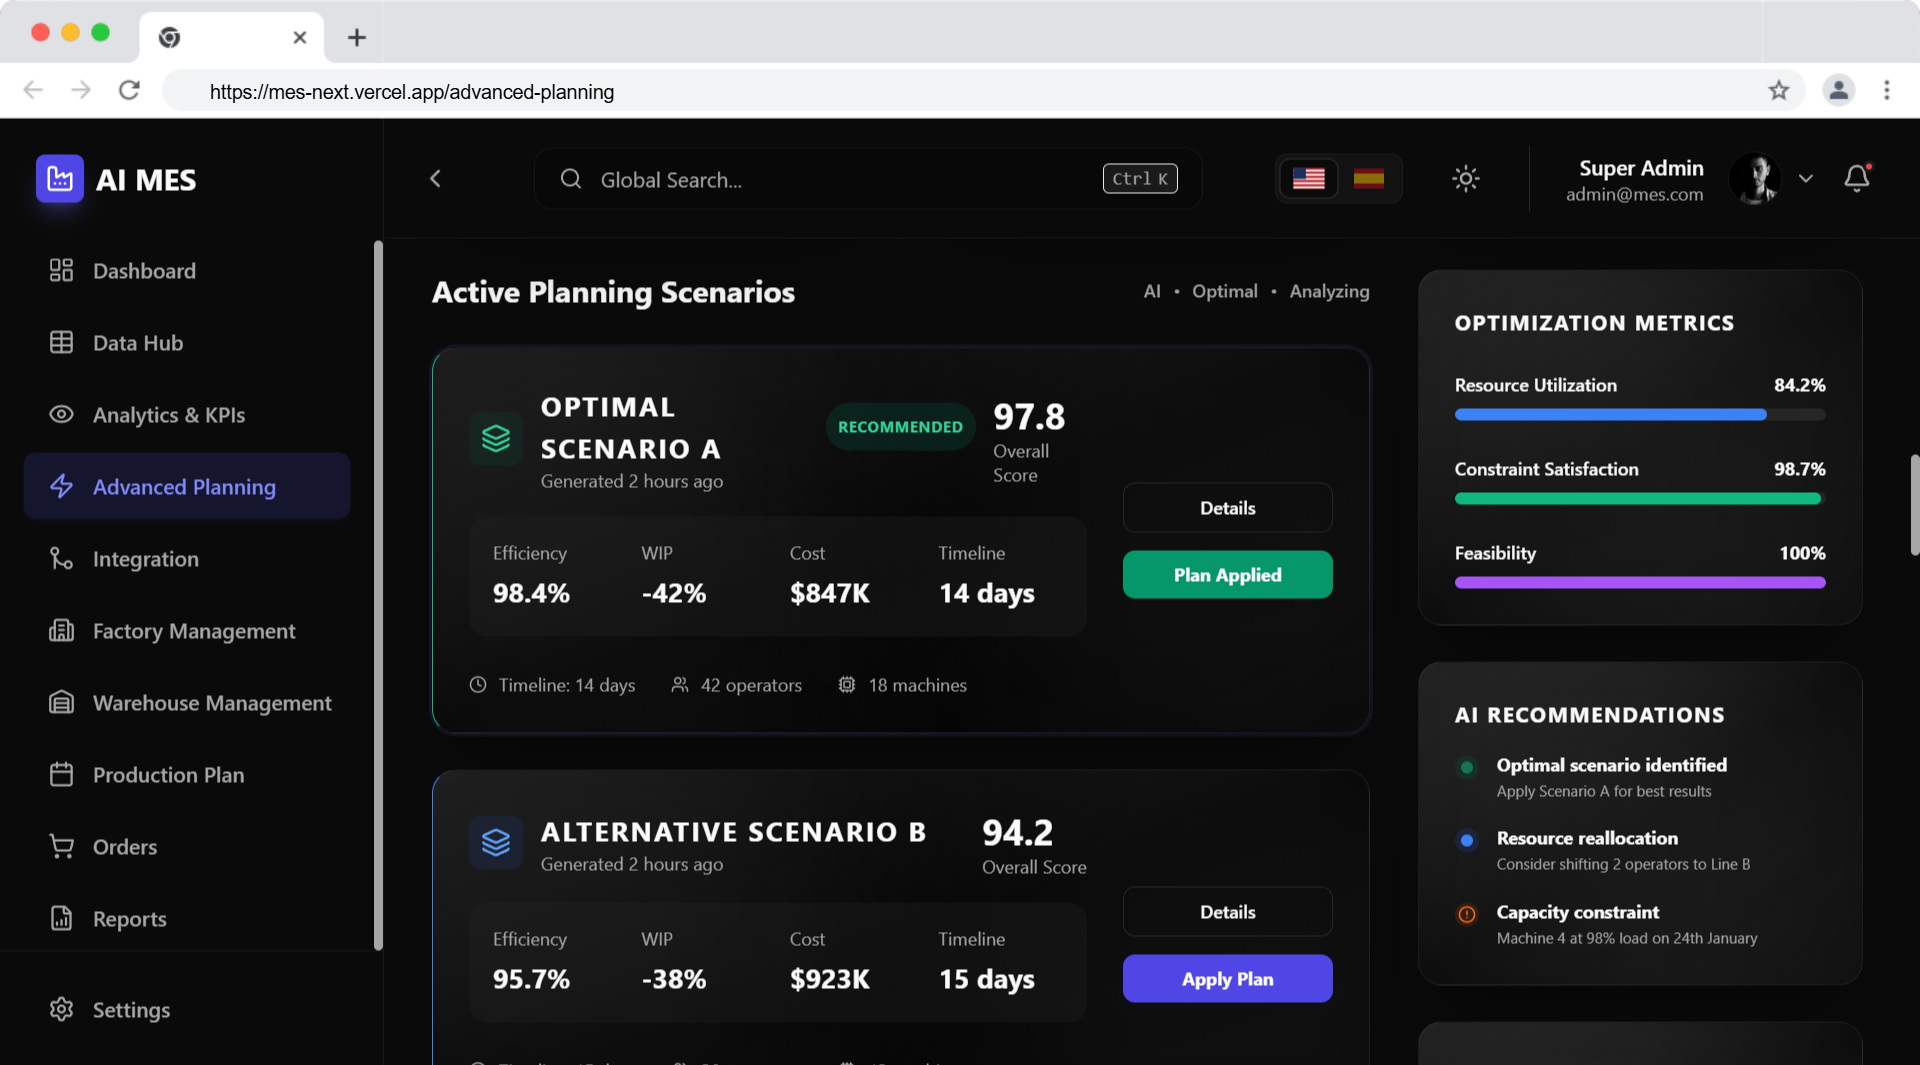Viewport: 1920px width, 1065px height.
Task: Click the Dashboard grid icon
Action: (x=61, y=270)
